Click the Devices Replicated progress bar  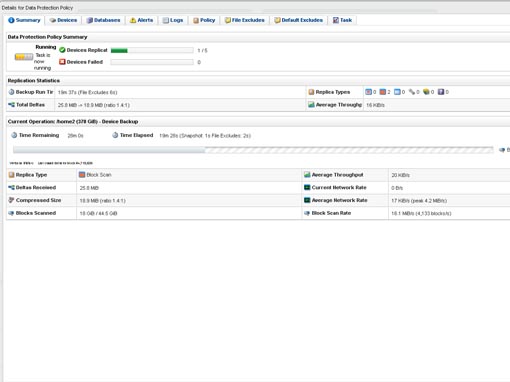152,50
